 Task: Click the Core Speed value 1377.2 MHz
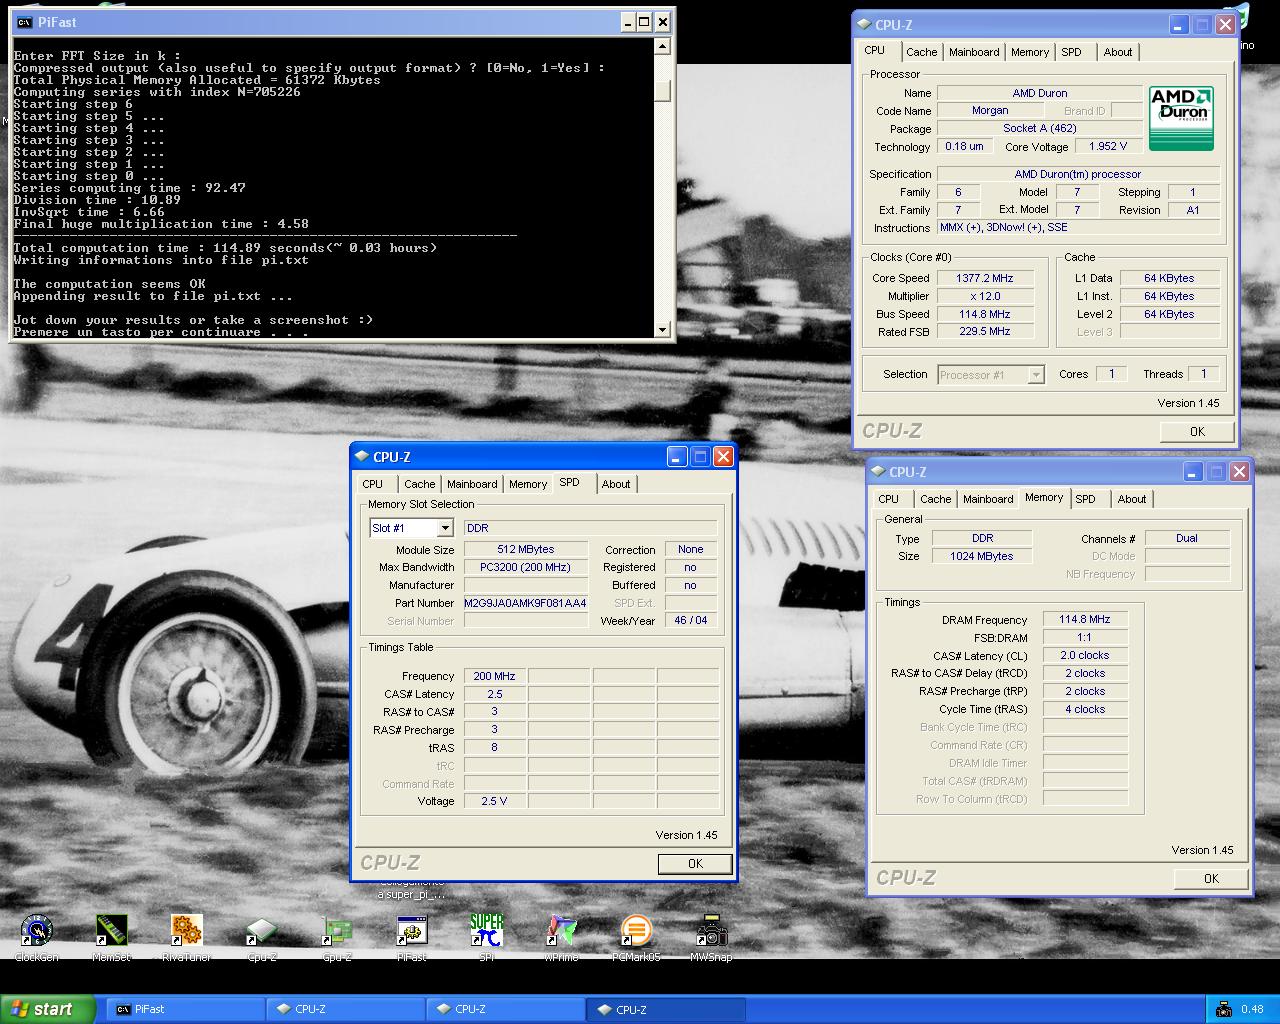tap(985, 278)
